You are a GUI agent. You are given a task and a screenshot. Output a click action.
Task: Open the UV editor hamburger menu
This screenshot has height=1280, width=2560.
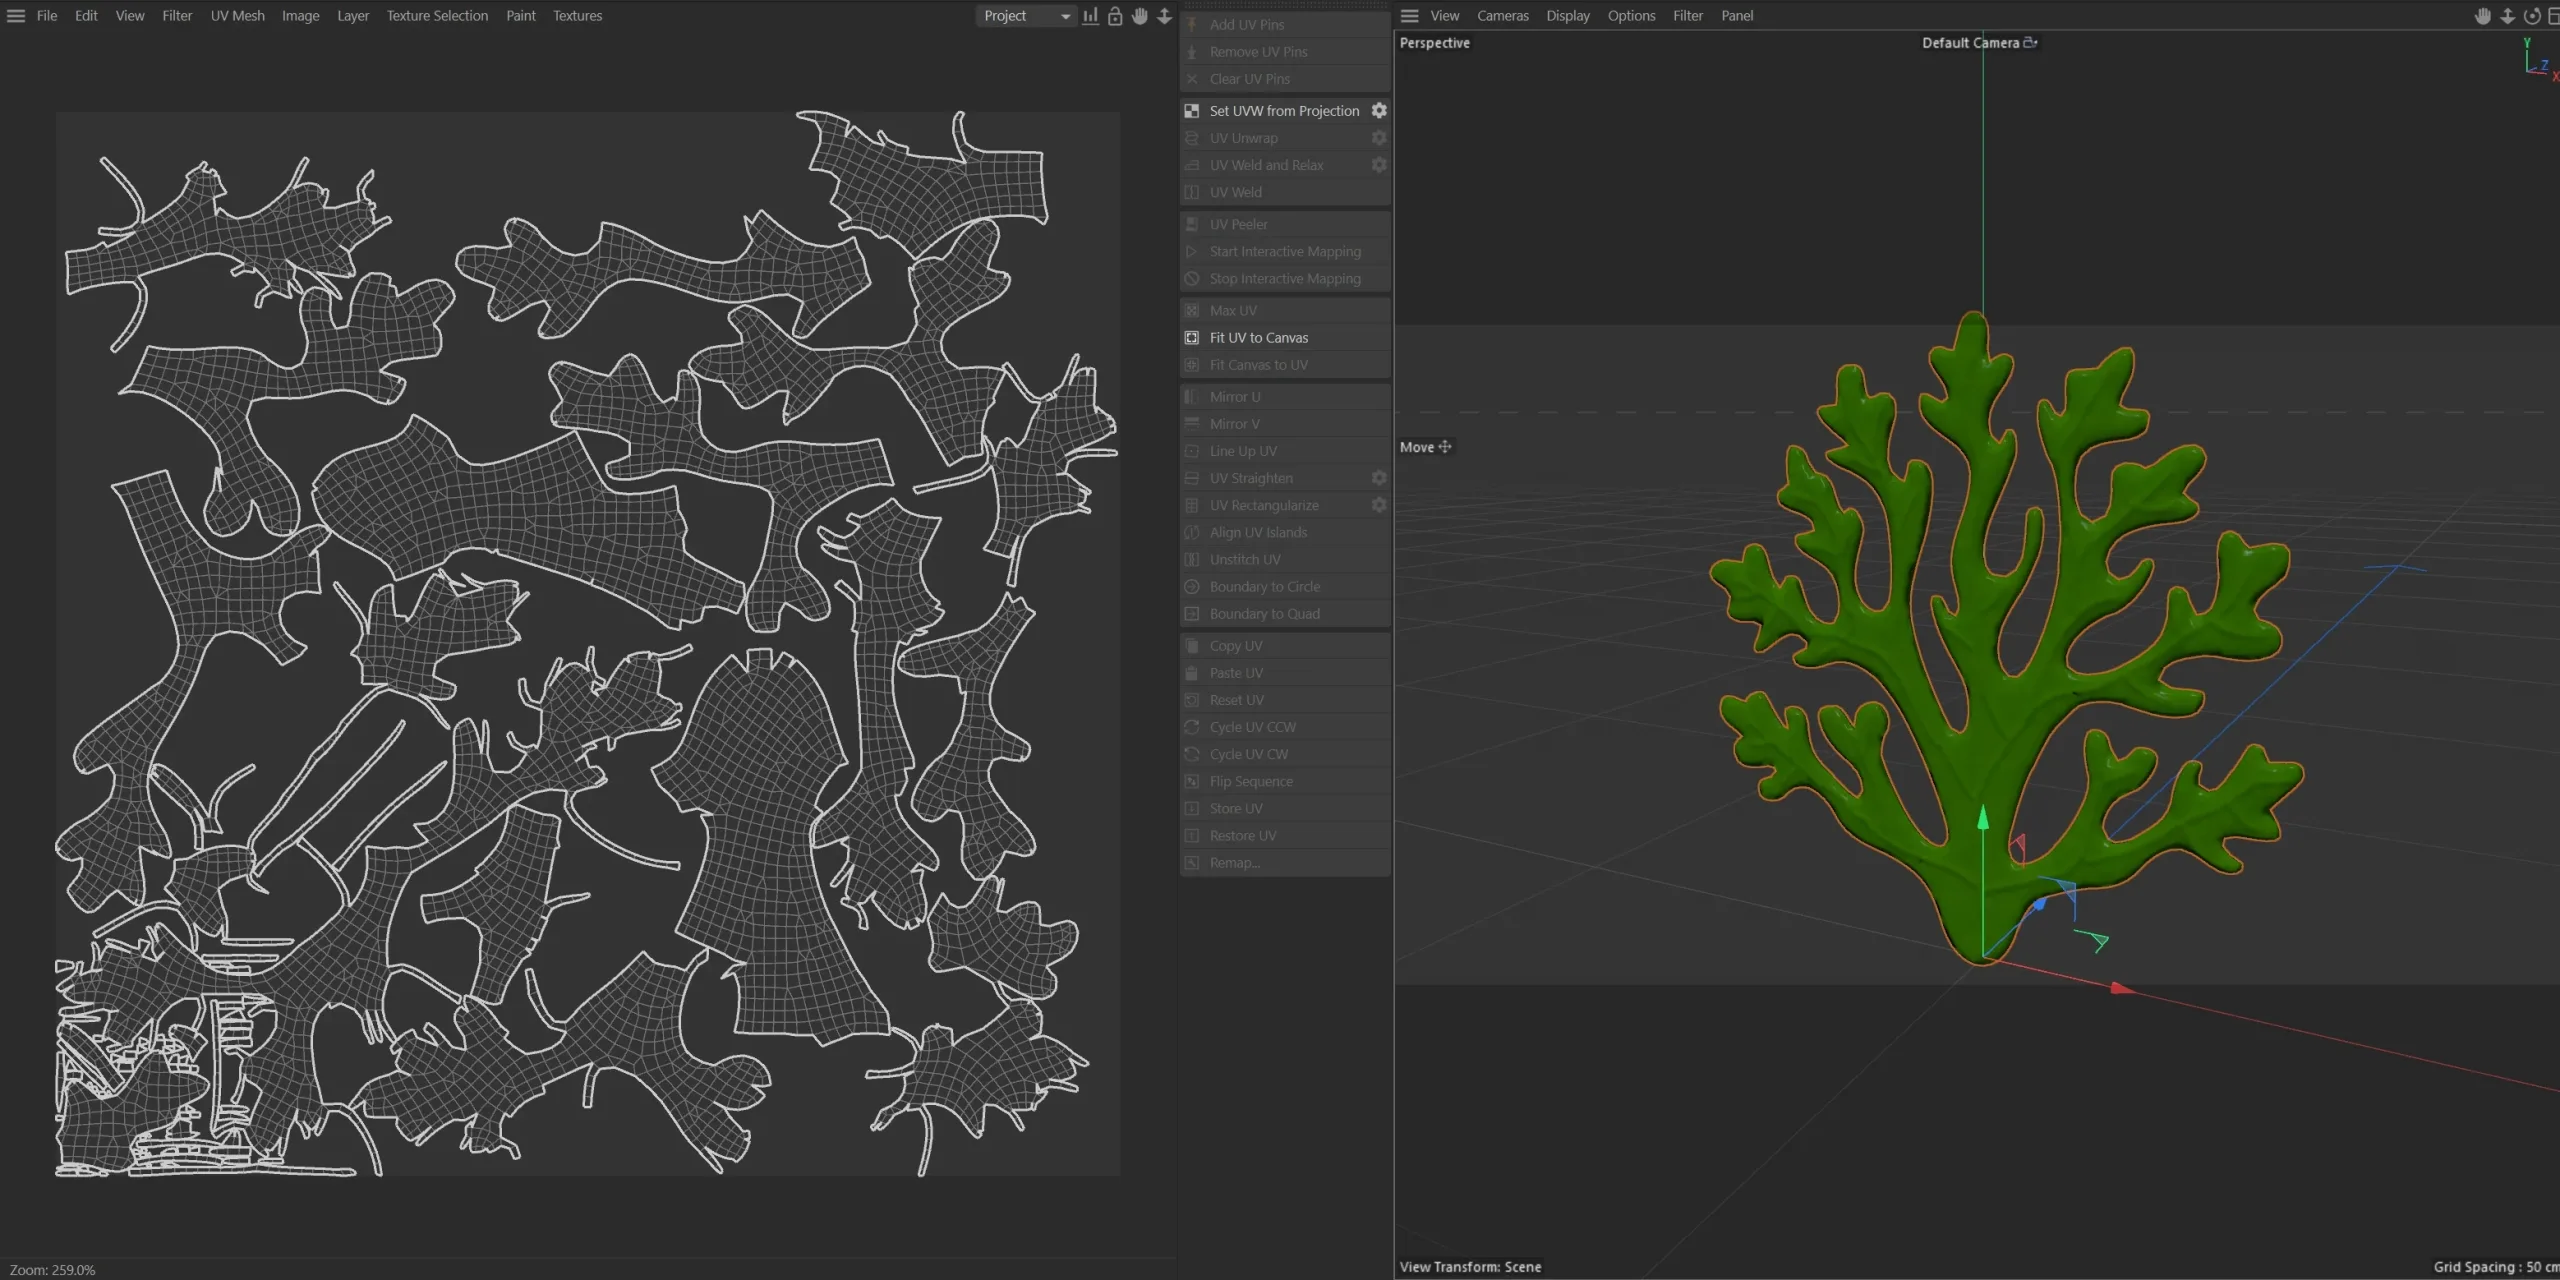pyautogui.click(x=16, y=16)
